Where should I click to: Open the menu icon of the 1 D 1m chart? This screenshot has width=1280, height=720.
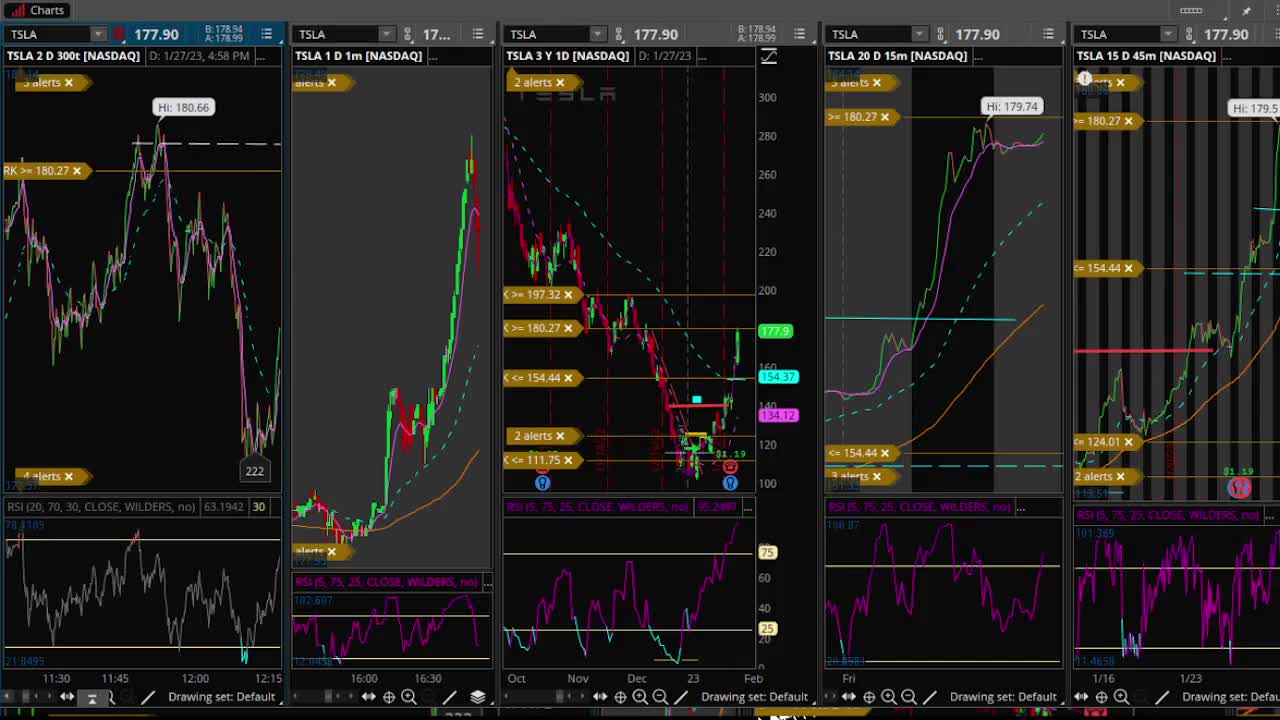pyautogui.click(x=478, y=34)
